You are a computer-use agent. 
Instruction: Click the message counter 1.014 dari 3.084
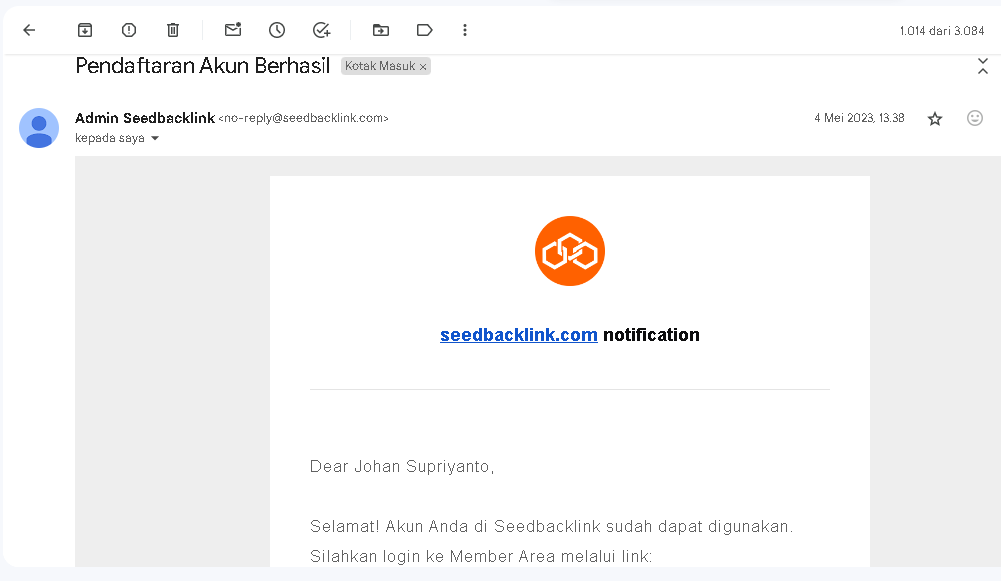[x=942, y=31]
